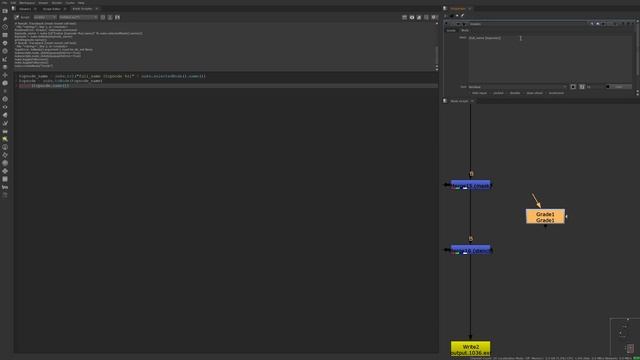The width and height of the screenshot is (640, 360).
Task: Open the Color nodes toolbar icon
Action: (5, 43)
